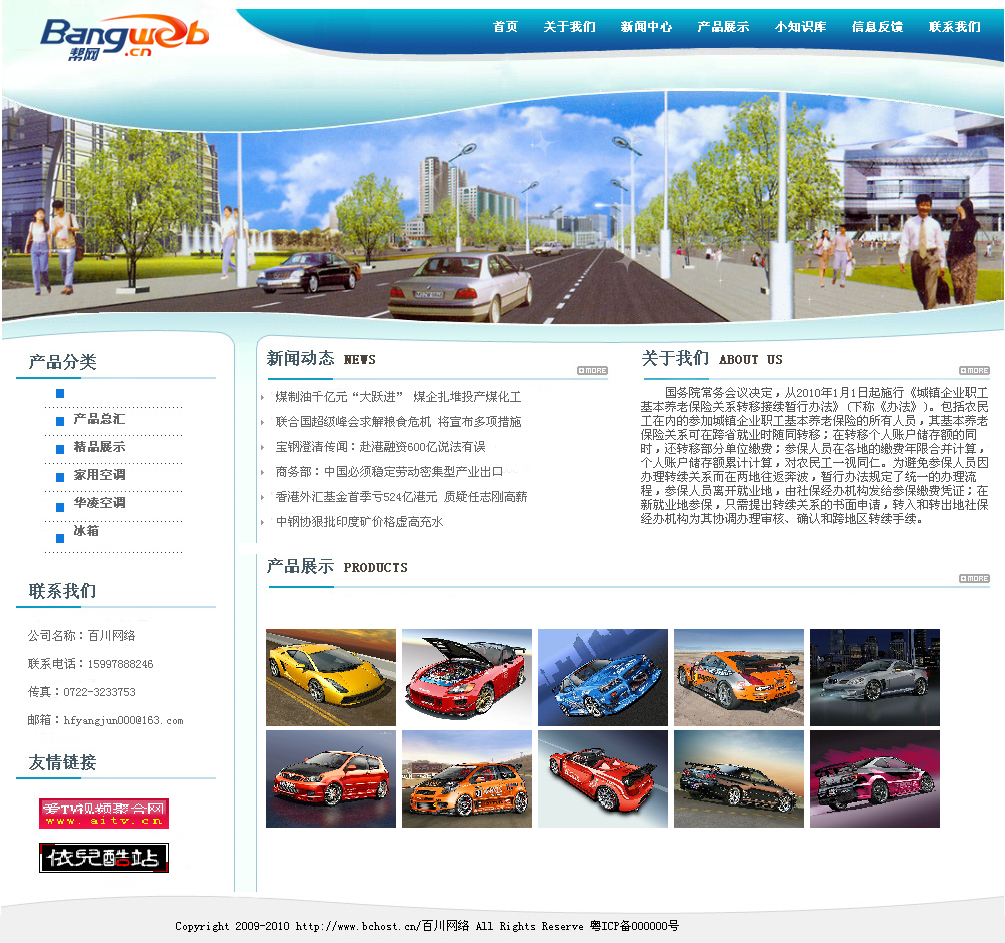Open the 冰箱 category in sidebar
Image resolution: width=1005 pixels, height=943 pixels.
[86, 531]
